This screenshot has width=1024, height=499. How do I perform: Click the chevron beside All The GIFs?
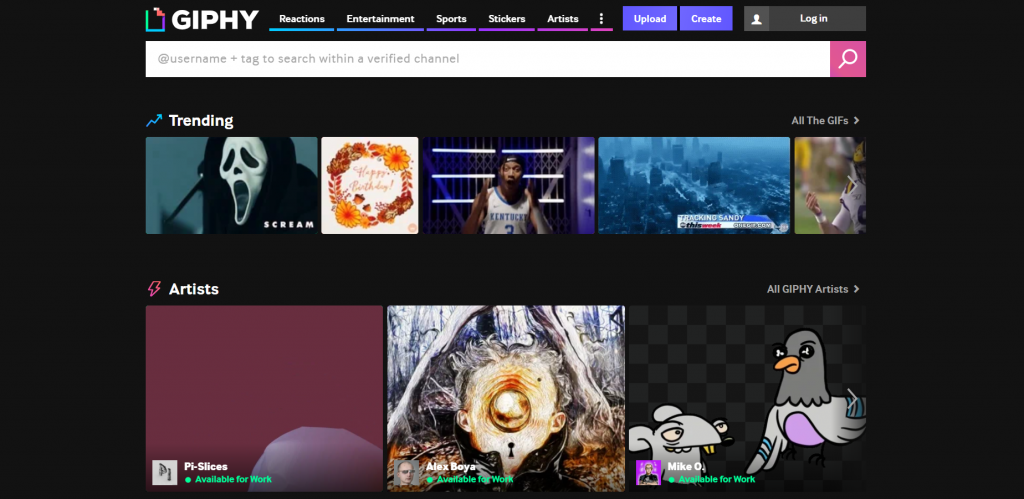[856, 121]
